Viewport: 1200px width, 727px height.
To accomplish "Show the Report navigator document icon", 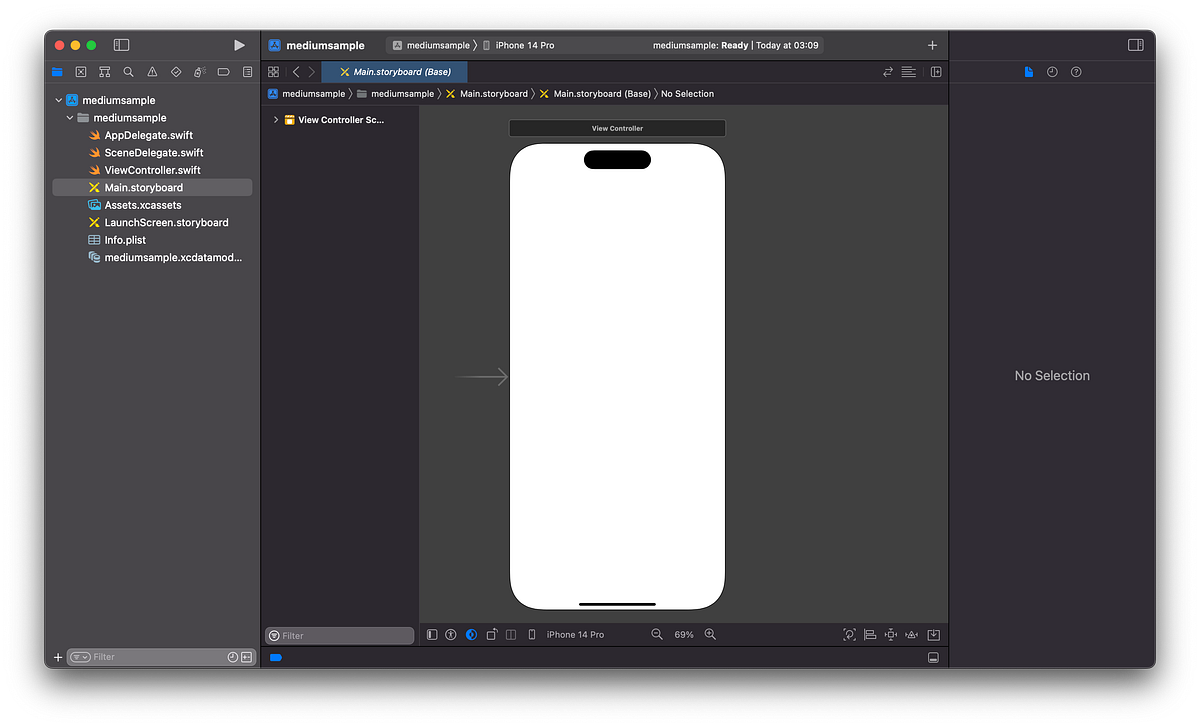I will [x=247, y=72].
